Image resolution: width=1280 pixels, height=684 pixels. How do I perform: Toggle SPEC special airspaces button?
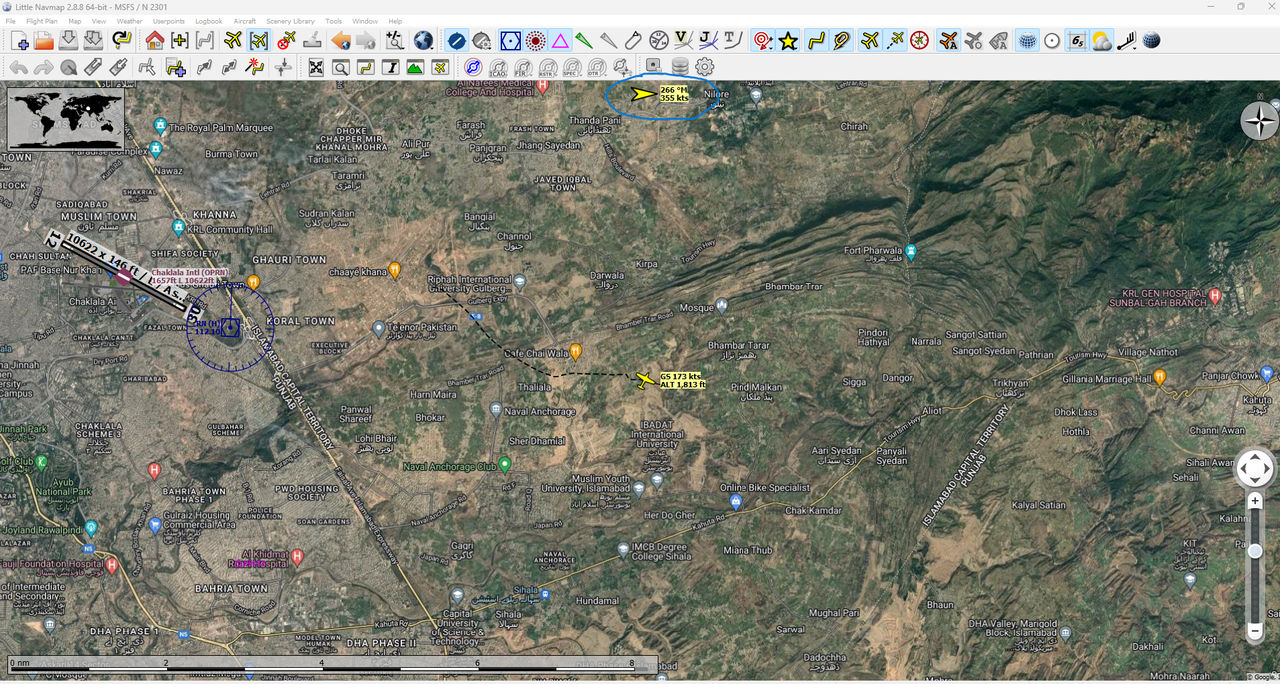pyautogui.click(x=572, y=67)
